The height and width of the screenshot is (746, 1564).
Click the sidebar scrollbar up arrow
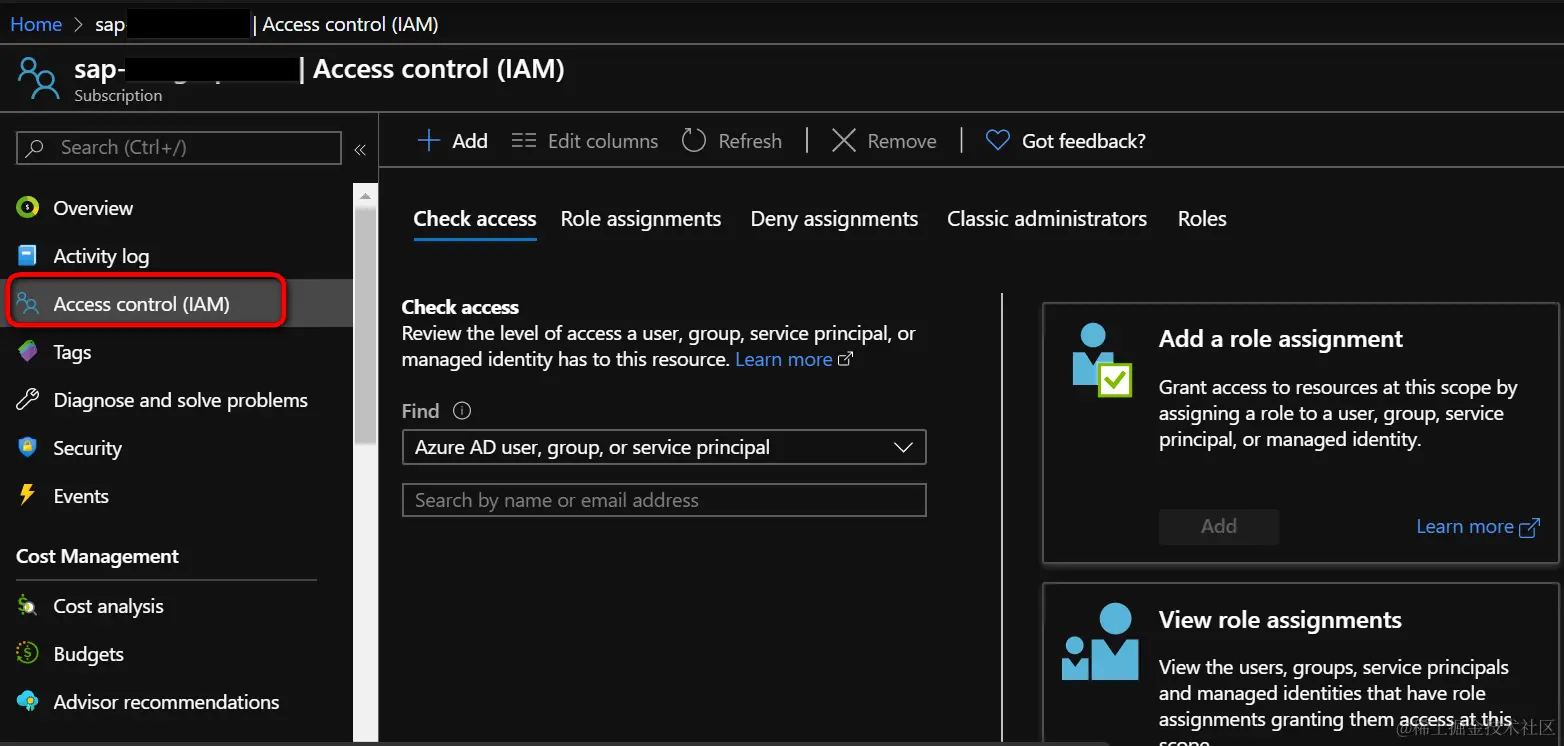click(x=365, y=196)
